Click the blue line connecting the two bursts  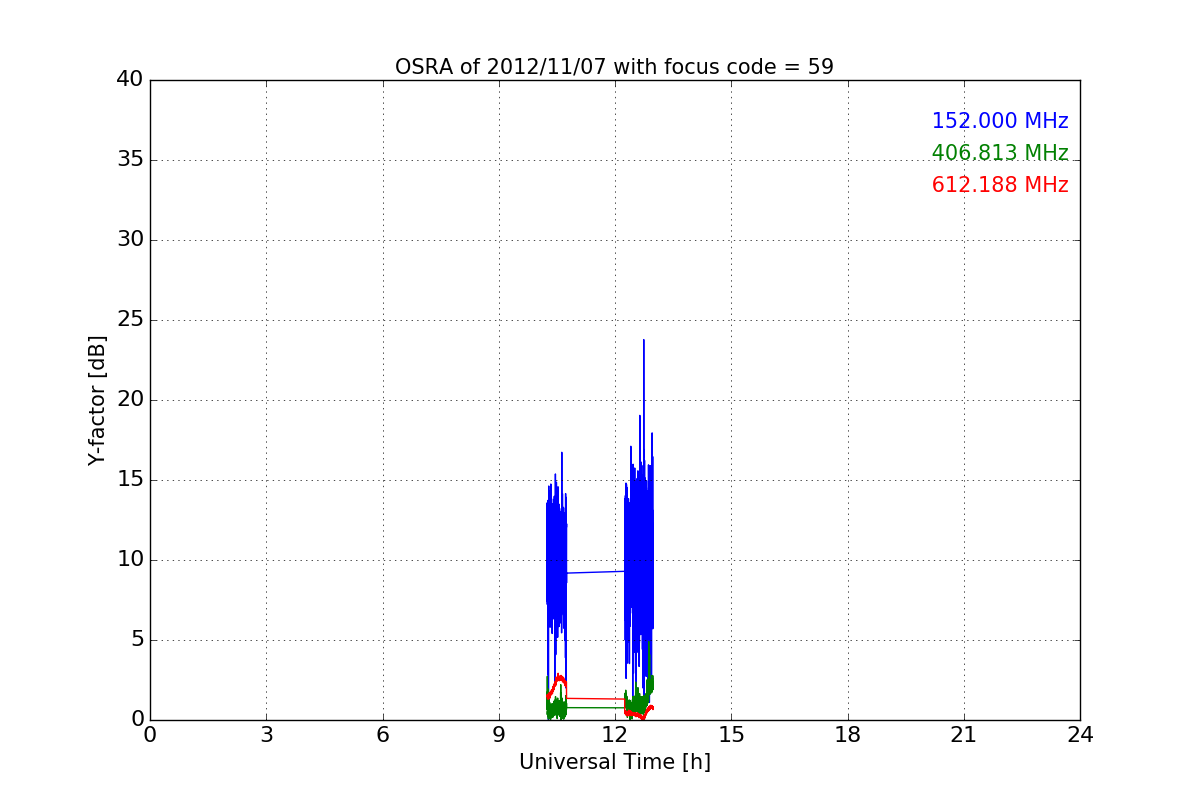pyautogui.click(x=596, y=572)
